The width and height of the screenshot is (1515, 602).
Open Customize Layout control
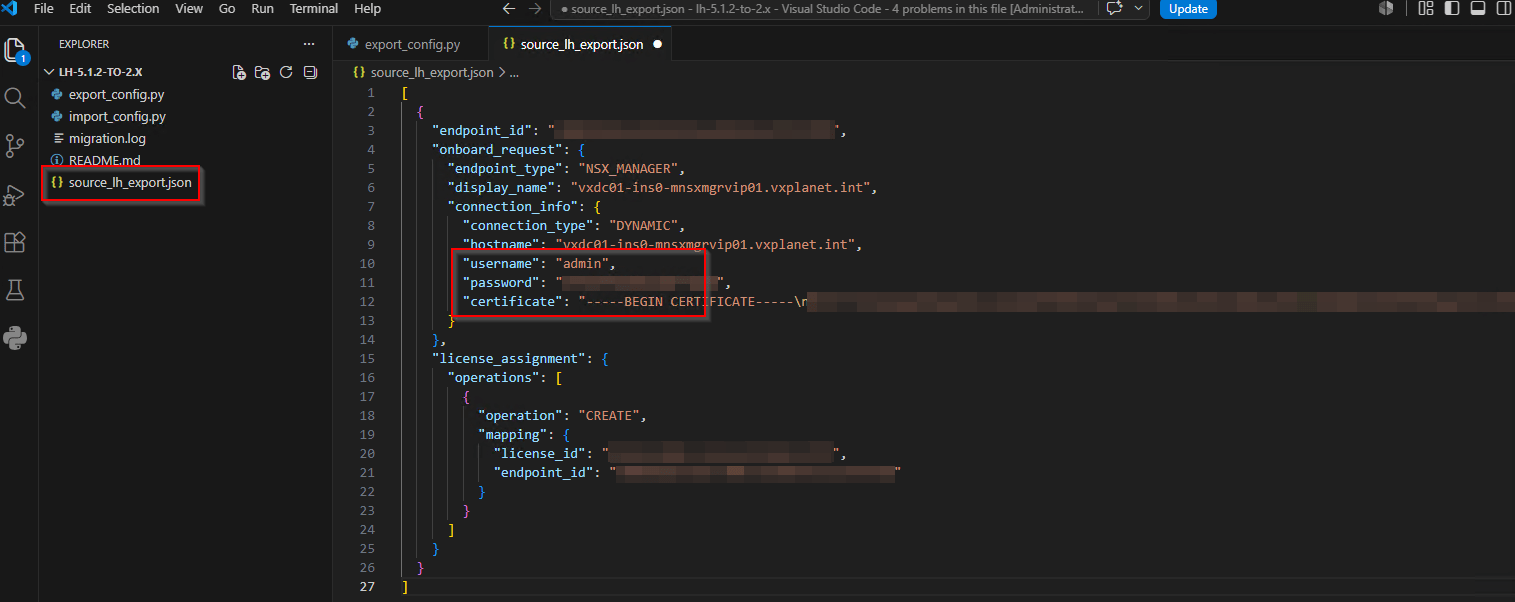pyautogui.click(x=1425, y=9)
